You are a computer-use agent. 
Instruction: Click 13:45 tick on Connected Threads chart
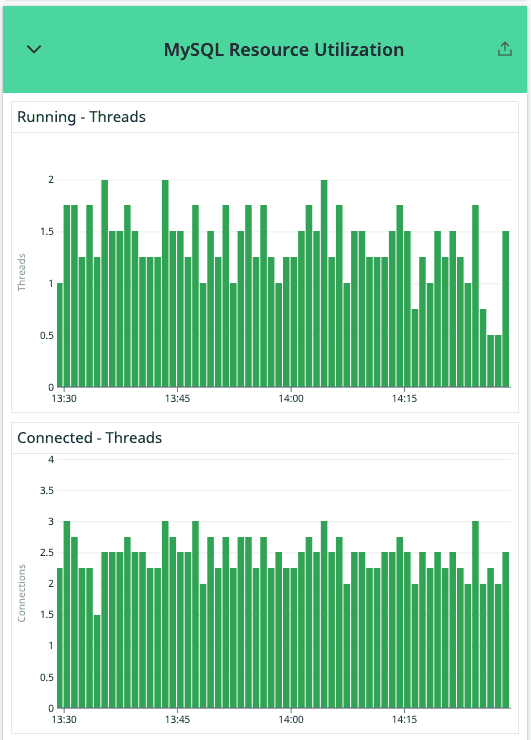point(177,719)
